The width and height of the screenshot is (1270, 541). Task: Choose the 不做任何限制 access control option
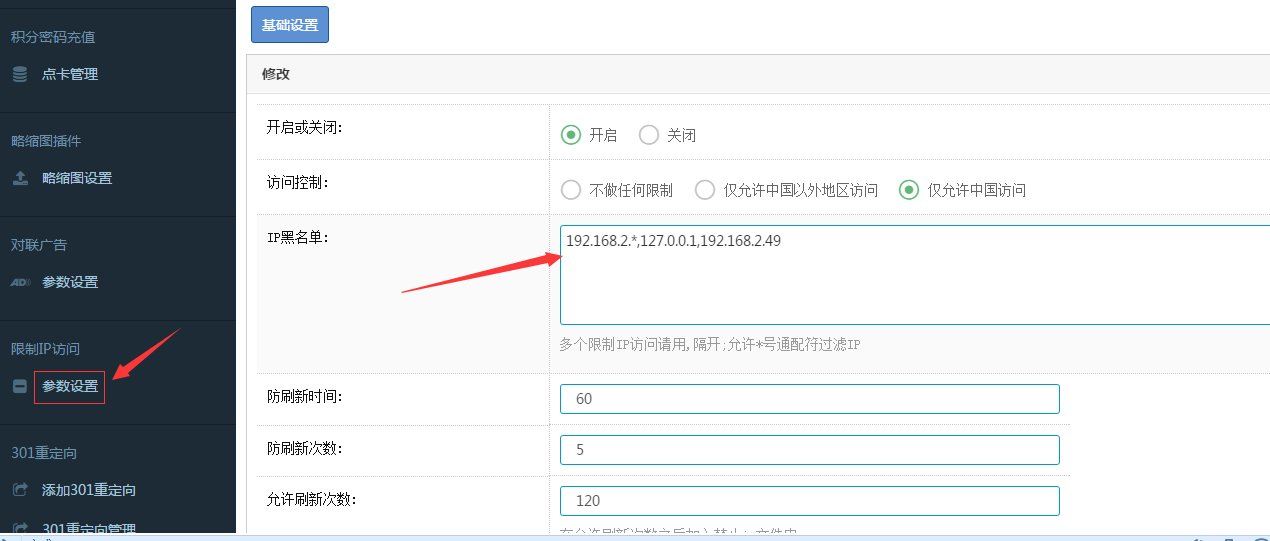pos(571,190)
